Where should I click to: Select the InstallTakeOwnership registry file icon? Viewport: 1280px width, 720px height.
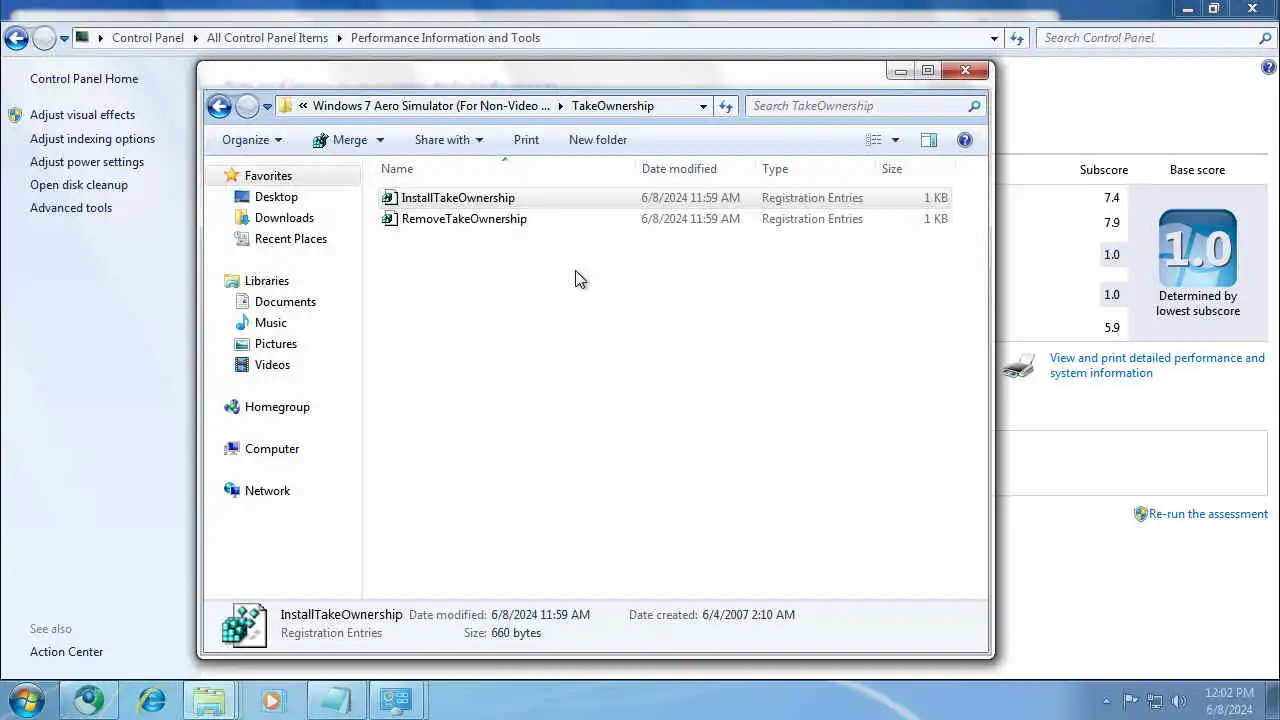(390, 198)
